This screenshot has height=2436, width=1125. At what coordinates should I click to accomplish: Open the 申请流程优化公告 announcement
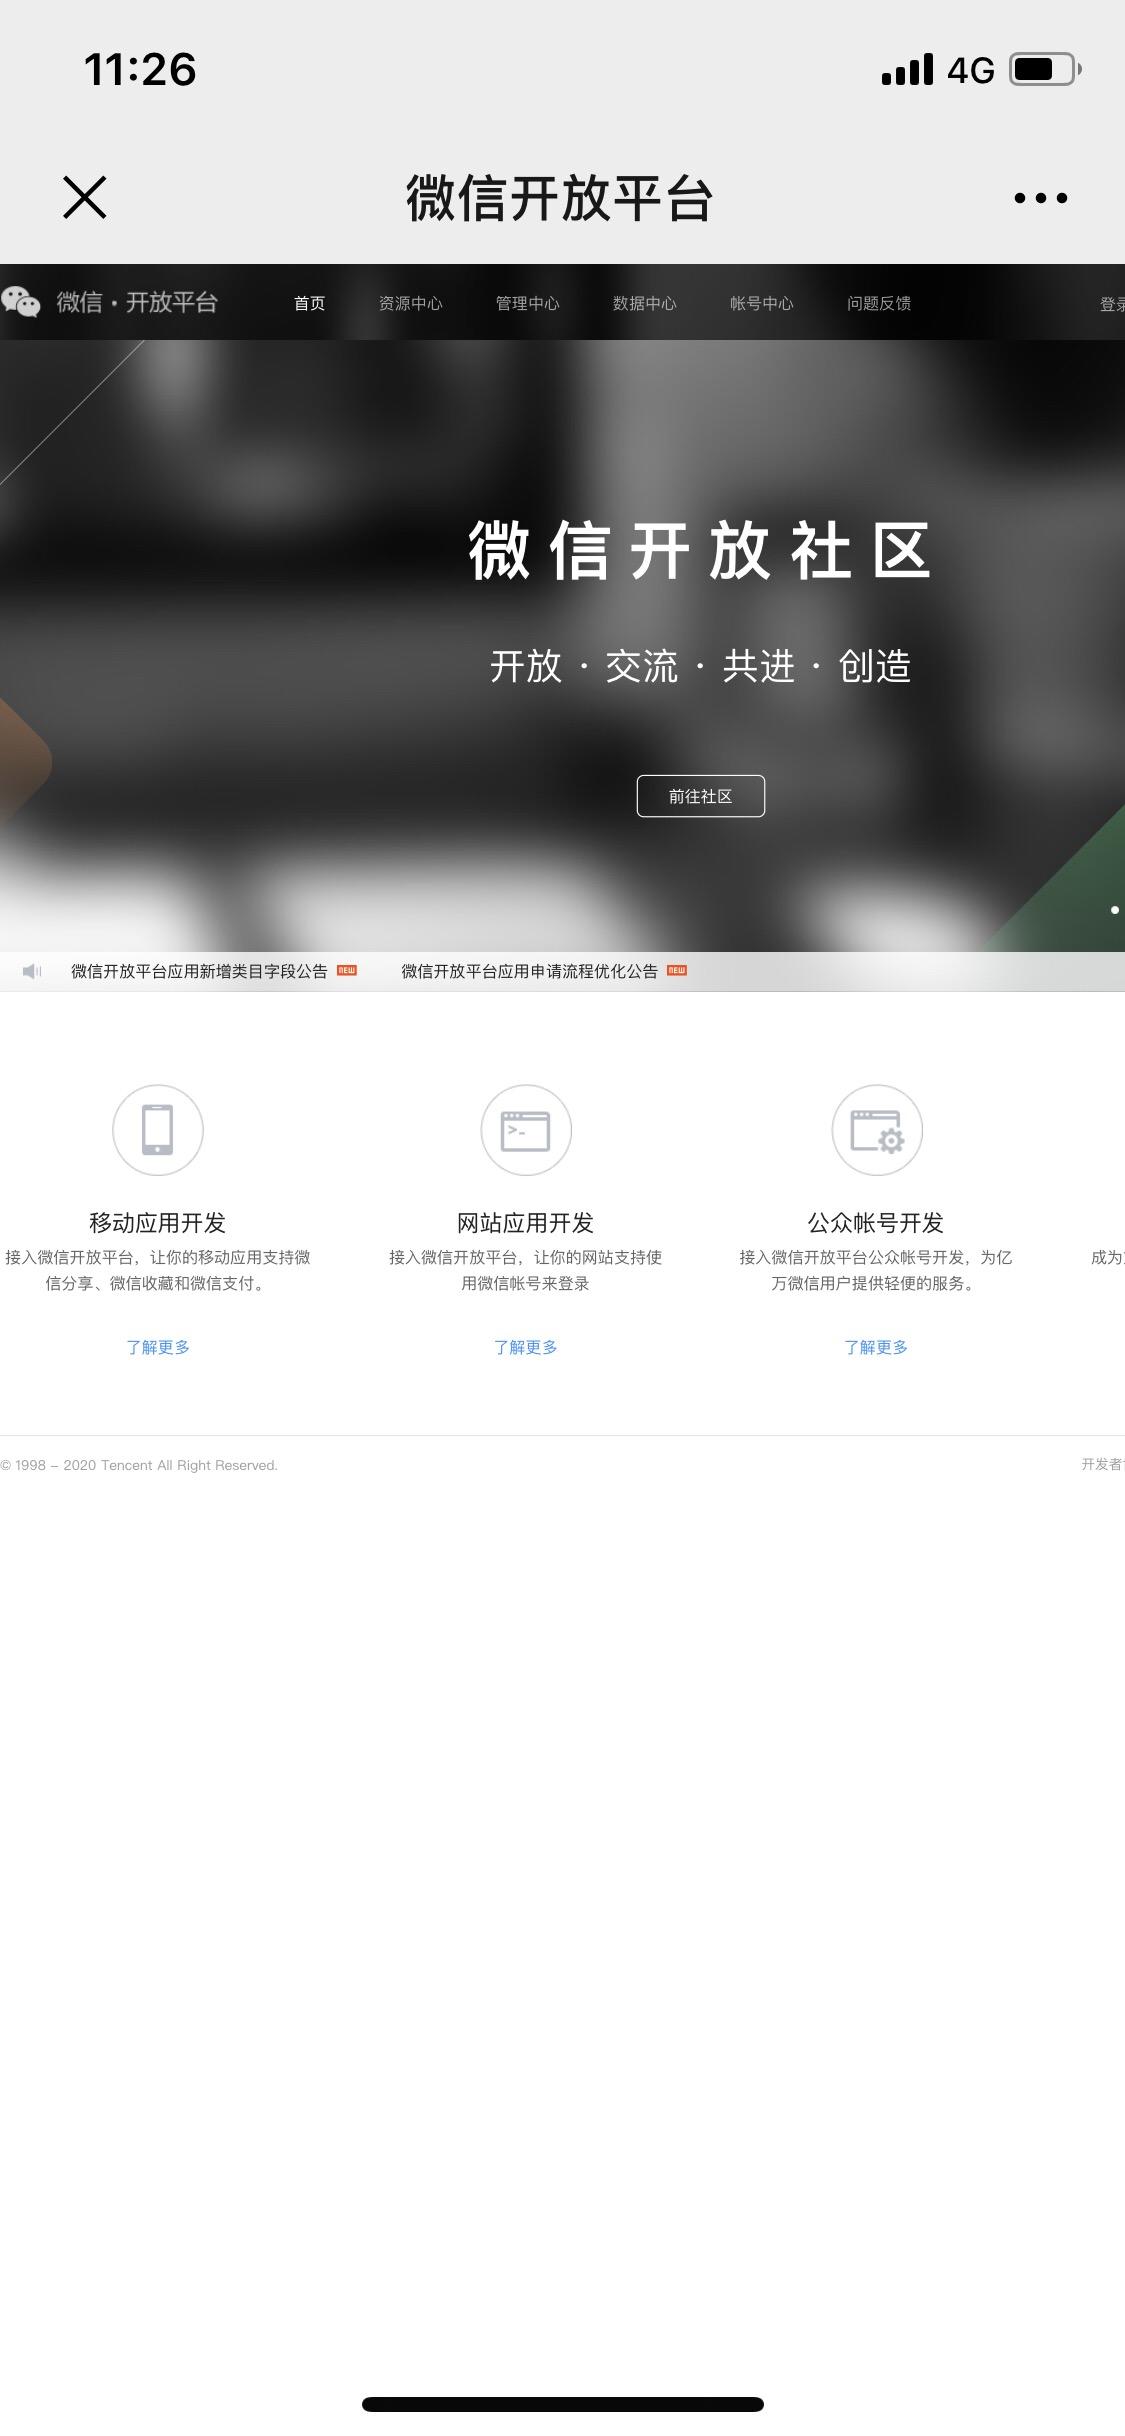529,971
